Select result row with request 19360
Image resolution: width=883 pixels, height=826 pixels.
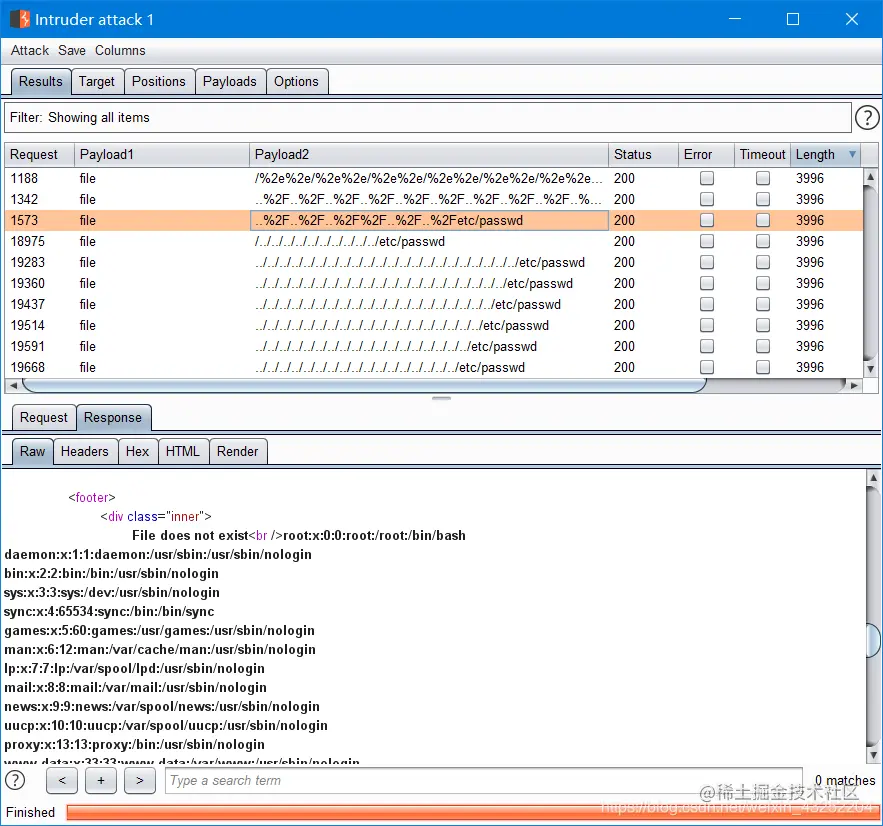click(434, 283)
